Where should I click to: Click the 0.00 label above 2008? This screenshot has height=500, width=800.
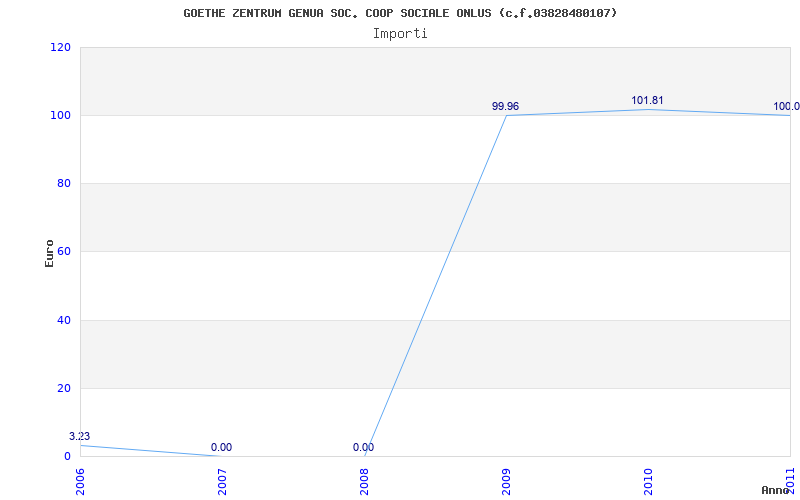coord(363,447)
